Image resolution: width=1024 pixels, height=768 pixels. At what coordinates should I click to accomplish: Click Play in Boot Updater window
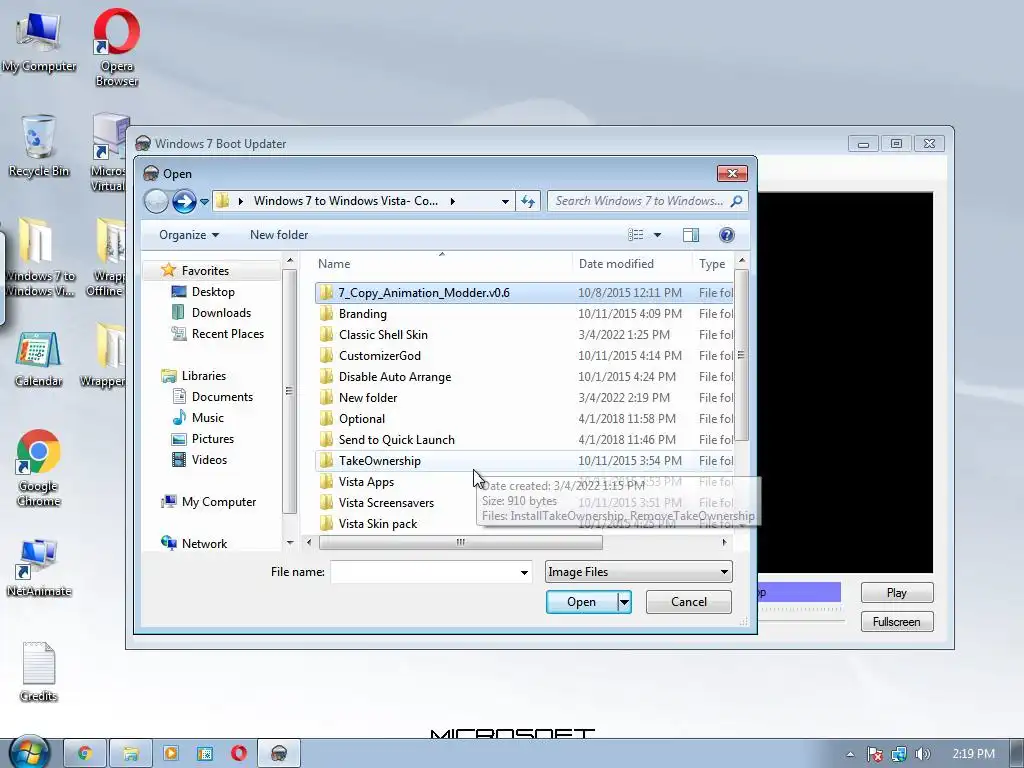[x=897, y=592]
